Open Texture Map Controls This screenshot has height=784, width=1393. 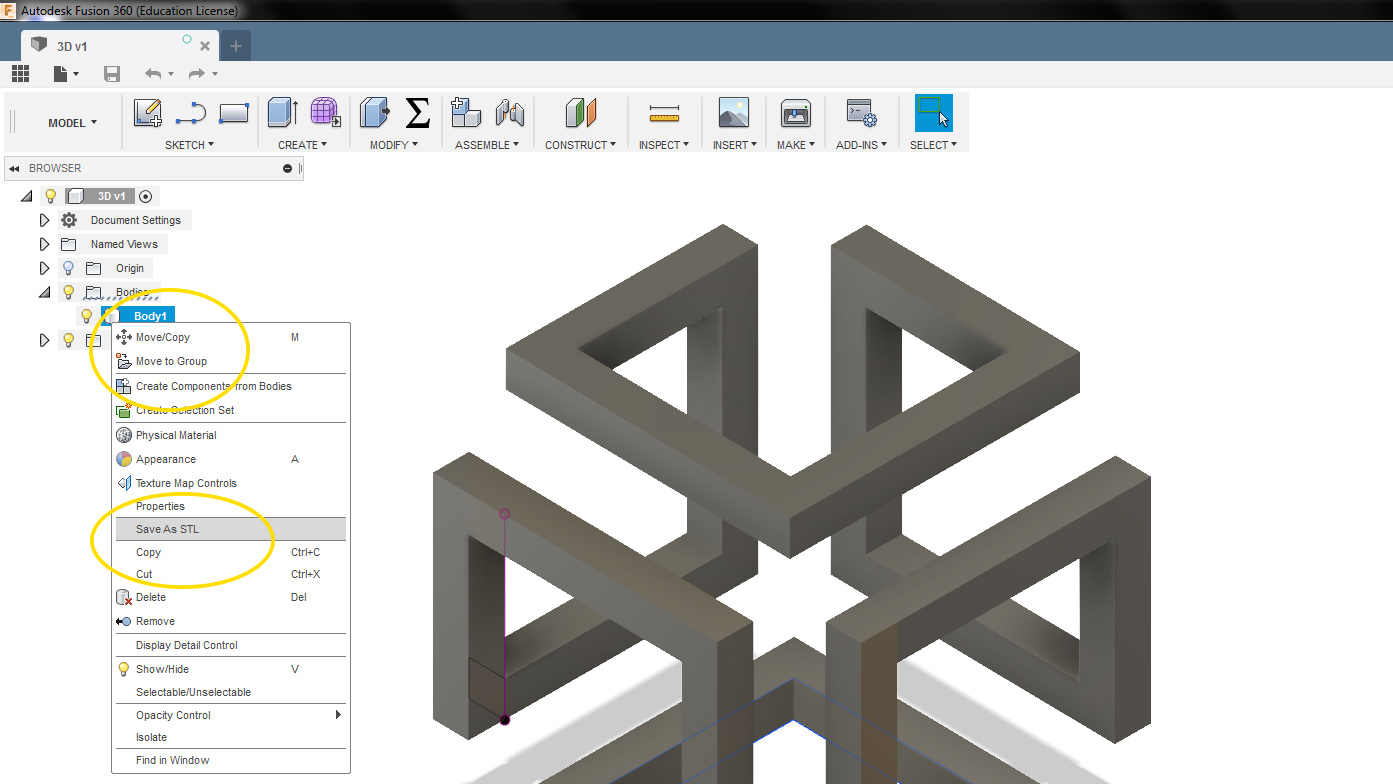click(230, 483)
